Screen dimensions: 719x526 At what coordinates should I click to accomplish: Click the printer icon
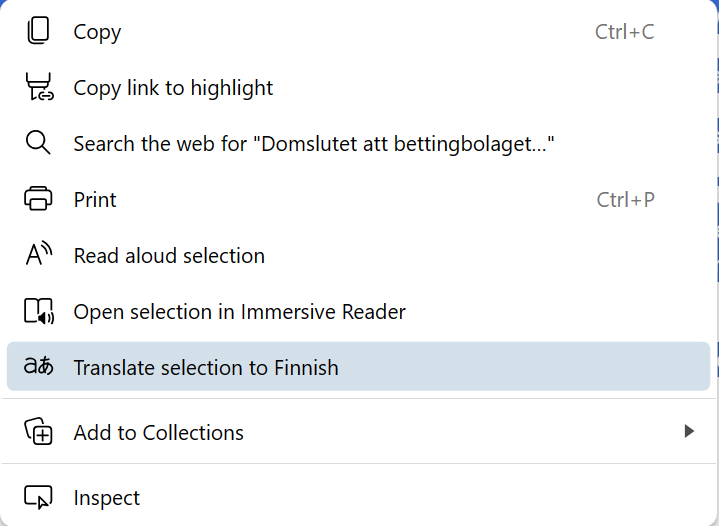[x=38, y=199]
